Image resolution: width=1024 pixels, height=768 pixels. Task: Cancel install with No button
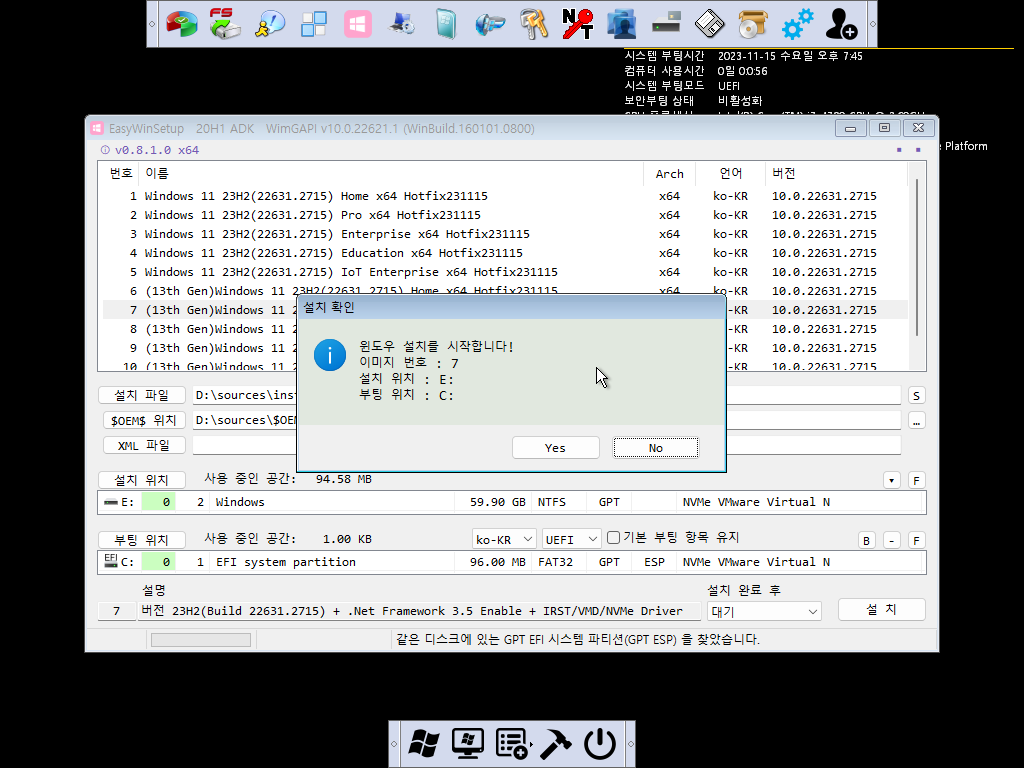click(x=656, y=448)
